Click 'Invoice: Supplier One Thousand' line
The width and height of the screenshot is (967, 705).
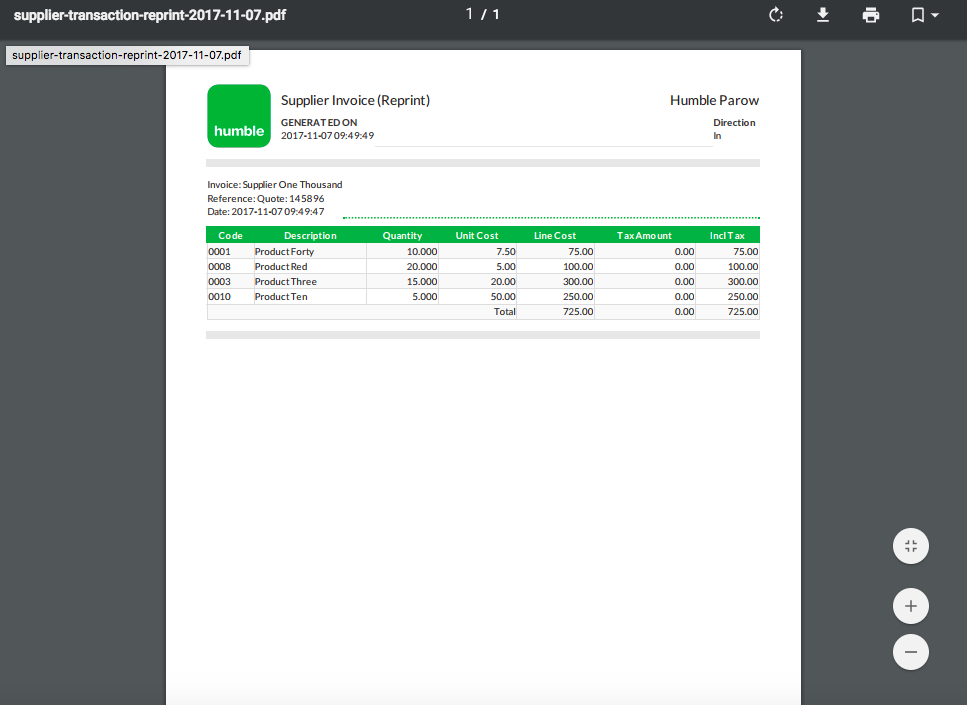274,184
